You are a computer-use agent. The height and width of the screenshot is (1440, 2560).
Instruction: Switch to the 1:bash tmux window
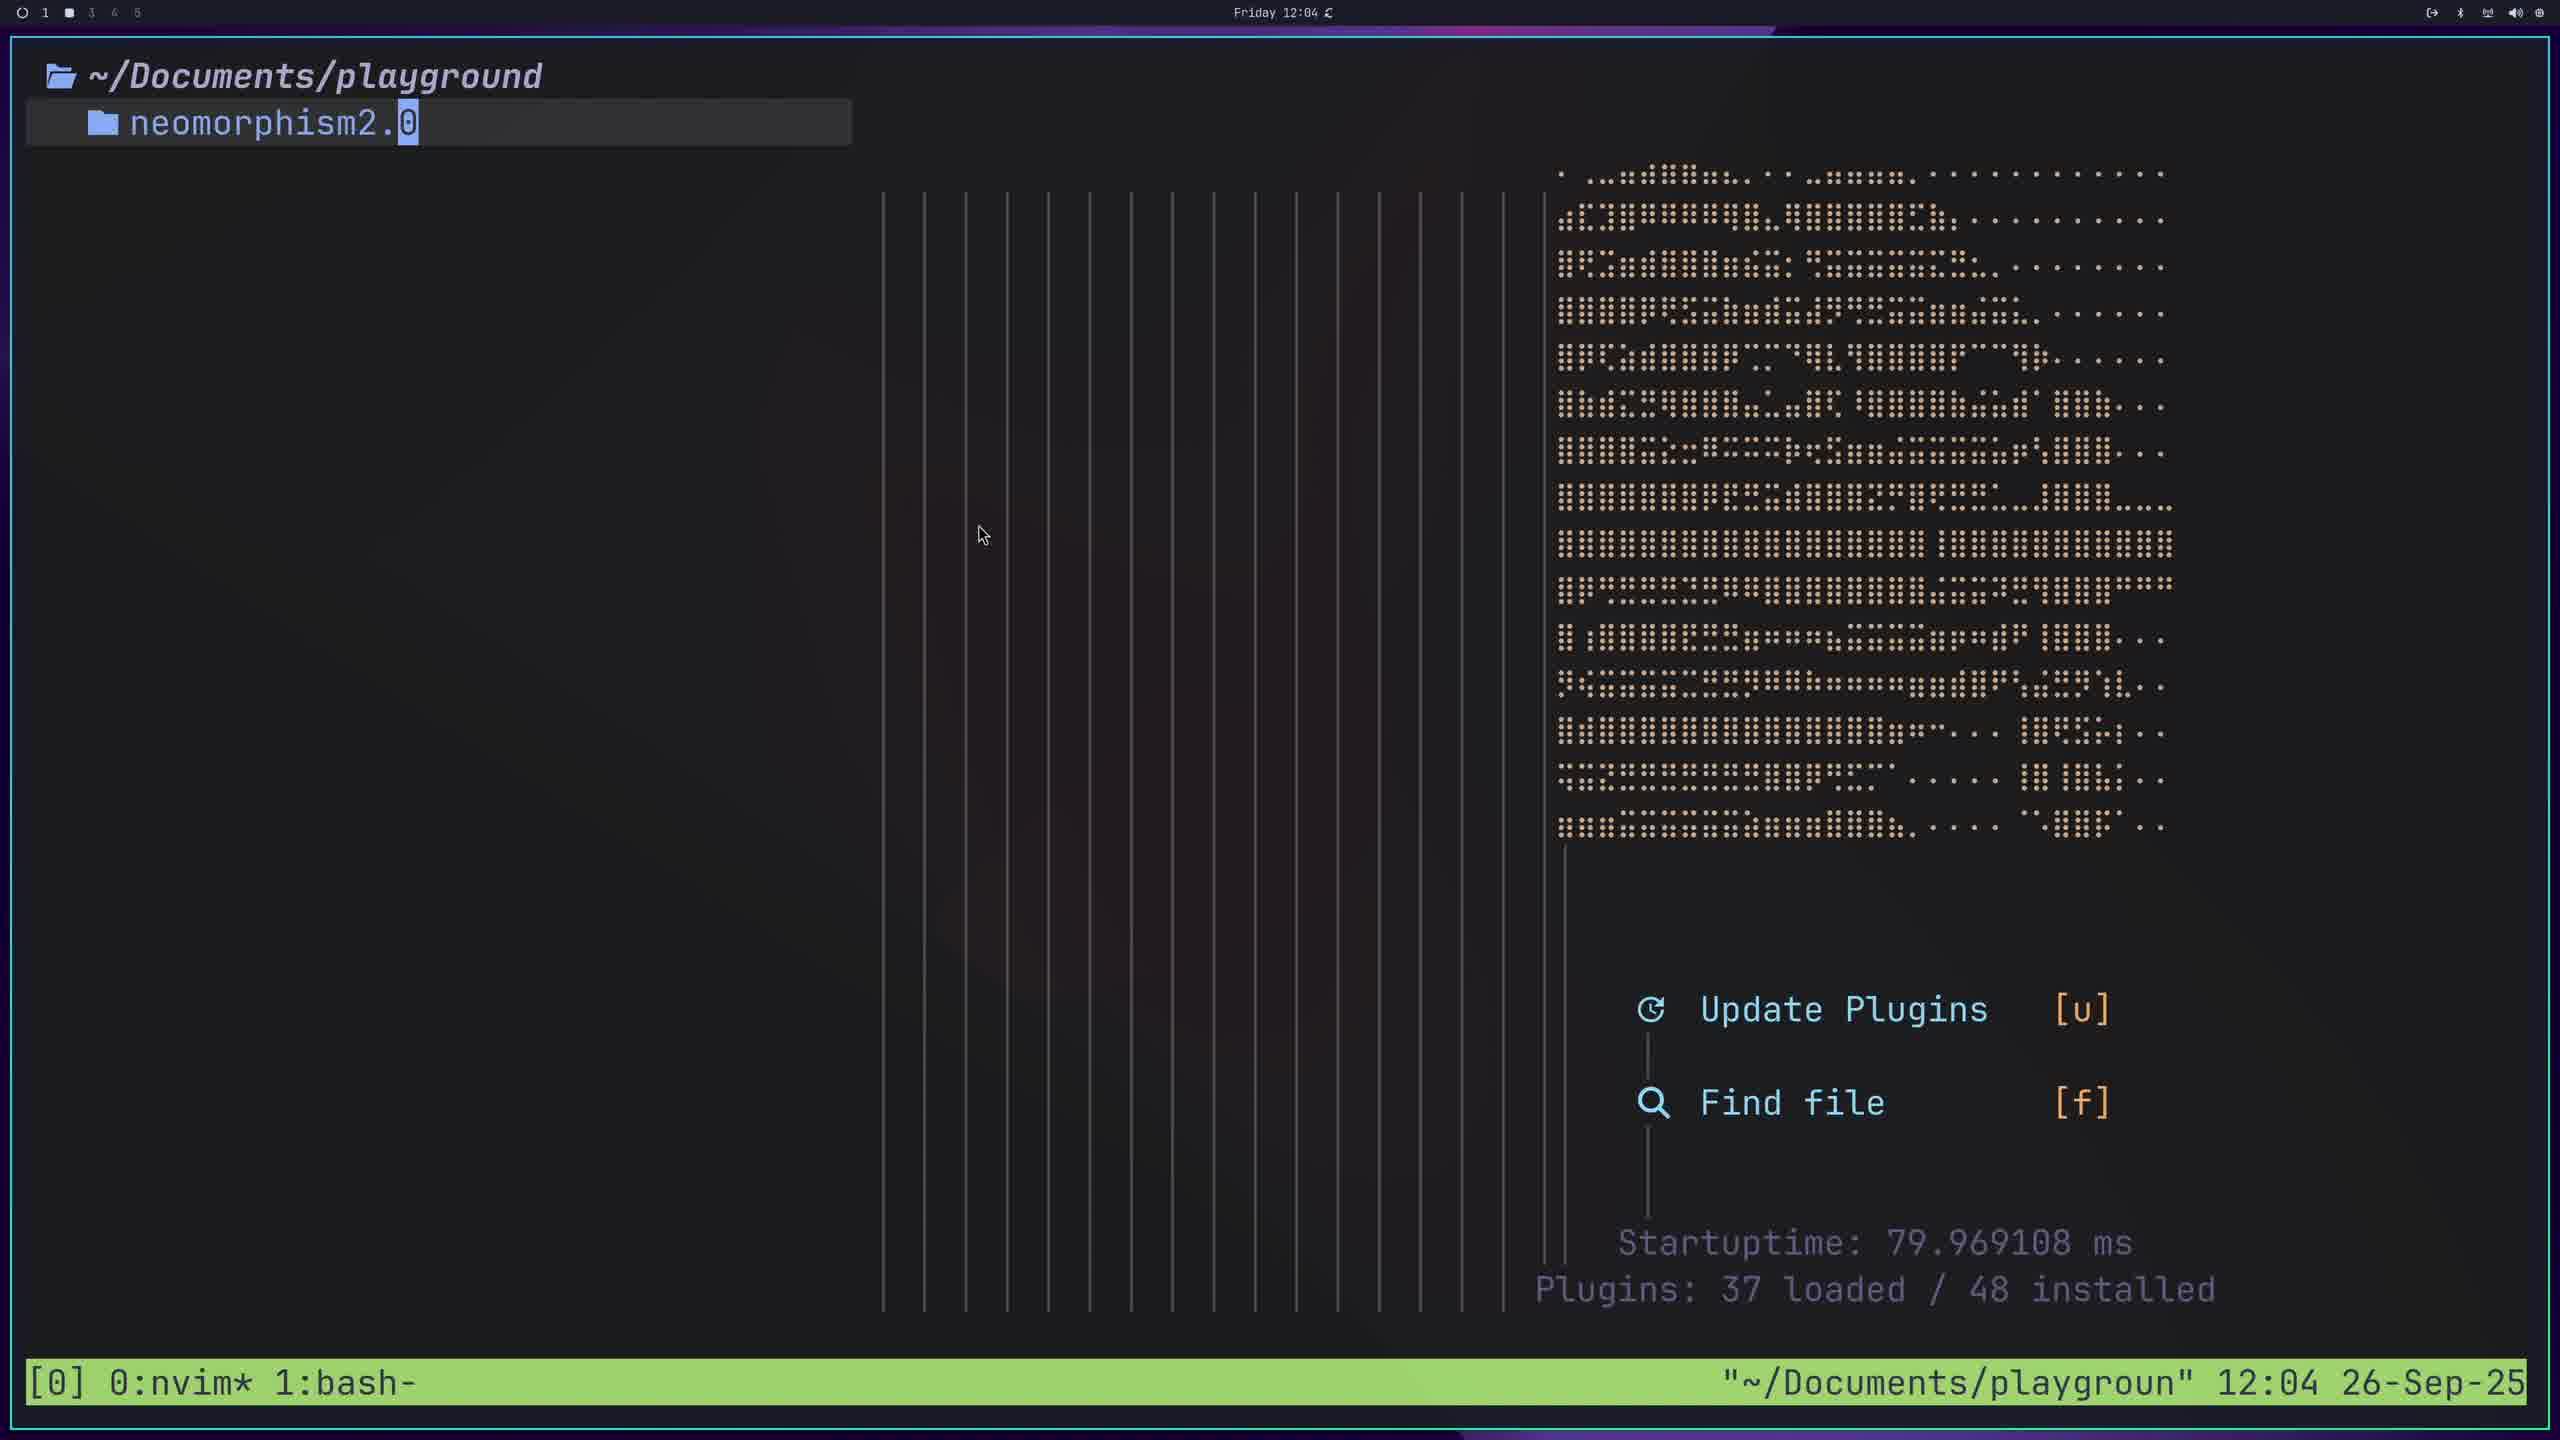pos(344,1383)
